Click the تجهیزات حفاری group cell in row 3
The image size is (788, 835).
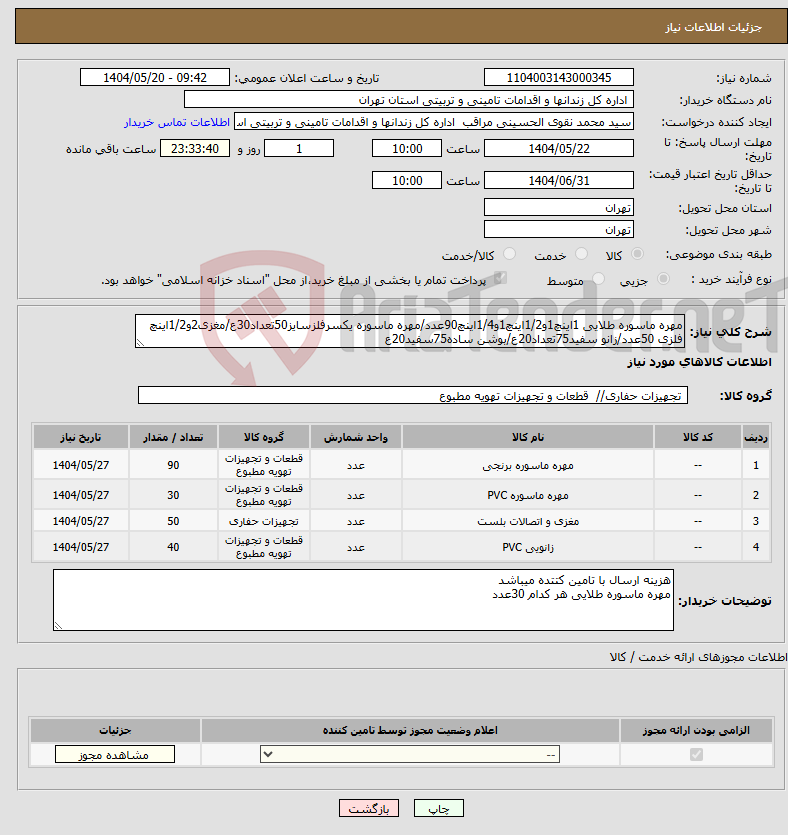click(x=264, y=521)
